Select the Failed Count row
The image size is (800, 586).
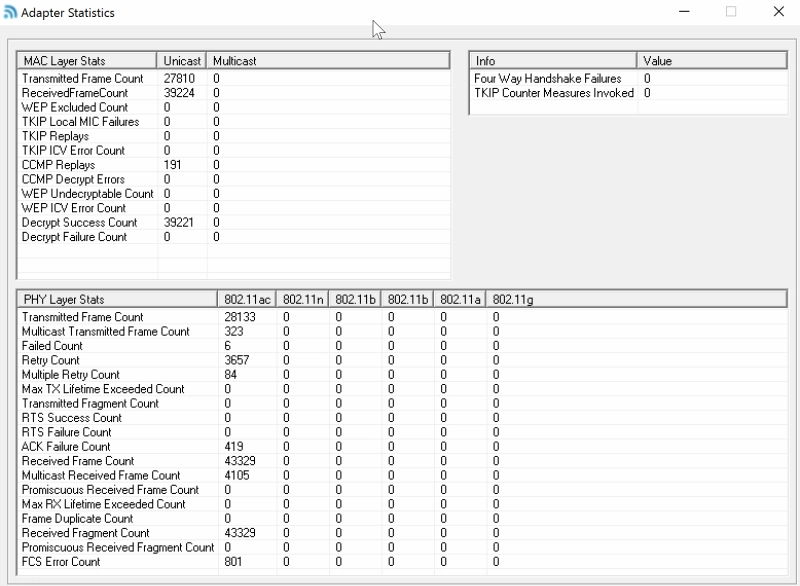point(402,346)
